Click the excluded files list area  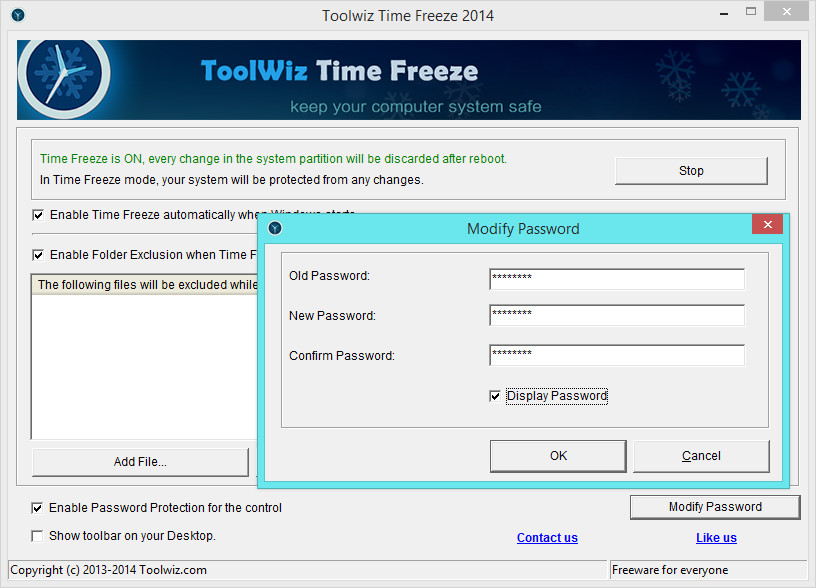click(144, 367)
